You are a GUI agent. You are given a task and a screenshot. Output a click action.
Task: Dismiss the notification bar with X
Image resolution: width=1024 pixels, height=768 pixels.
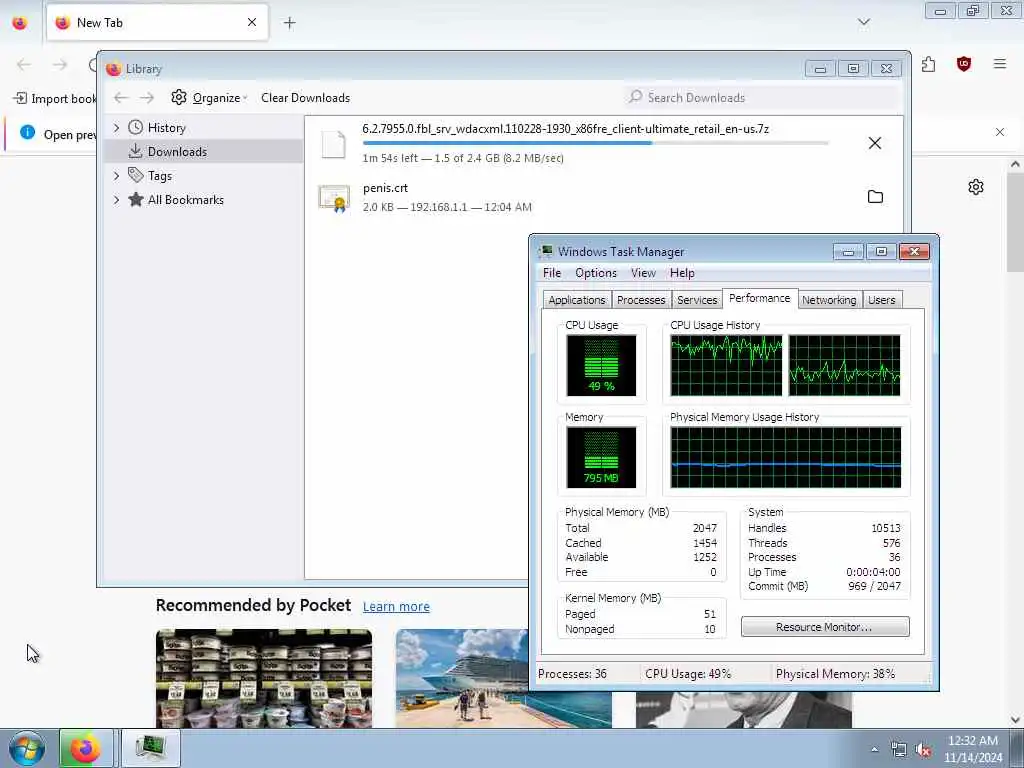(1000, 133)
